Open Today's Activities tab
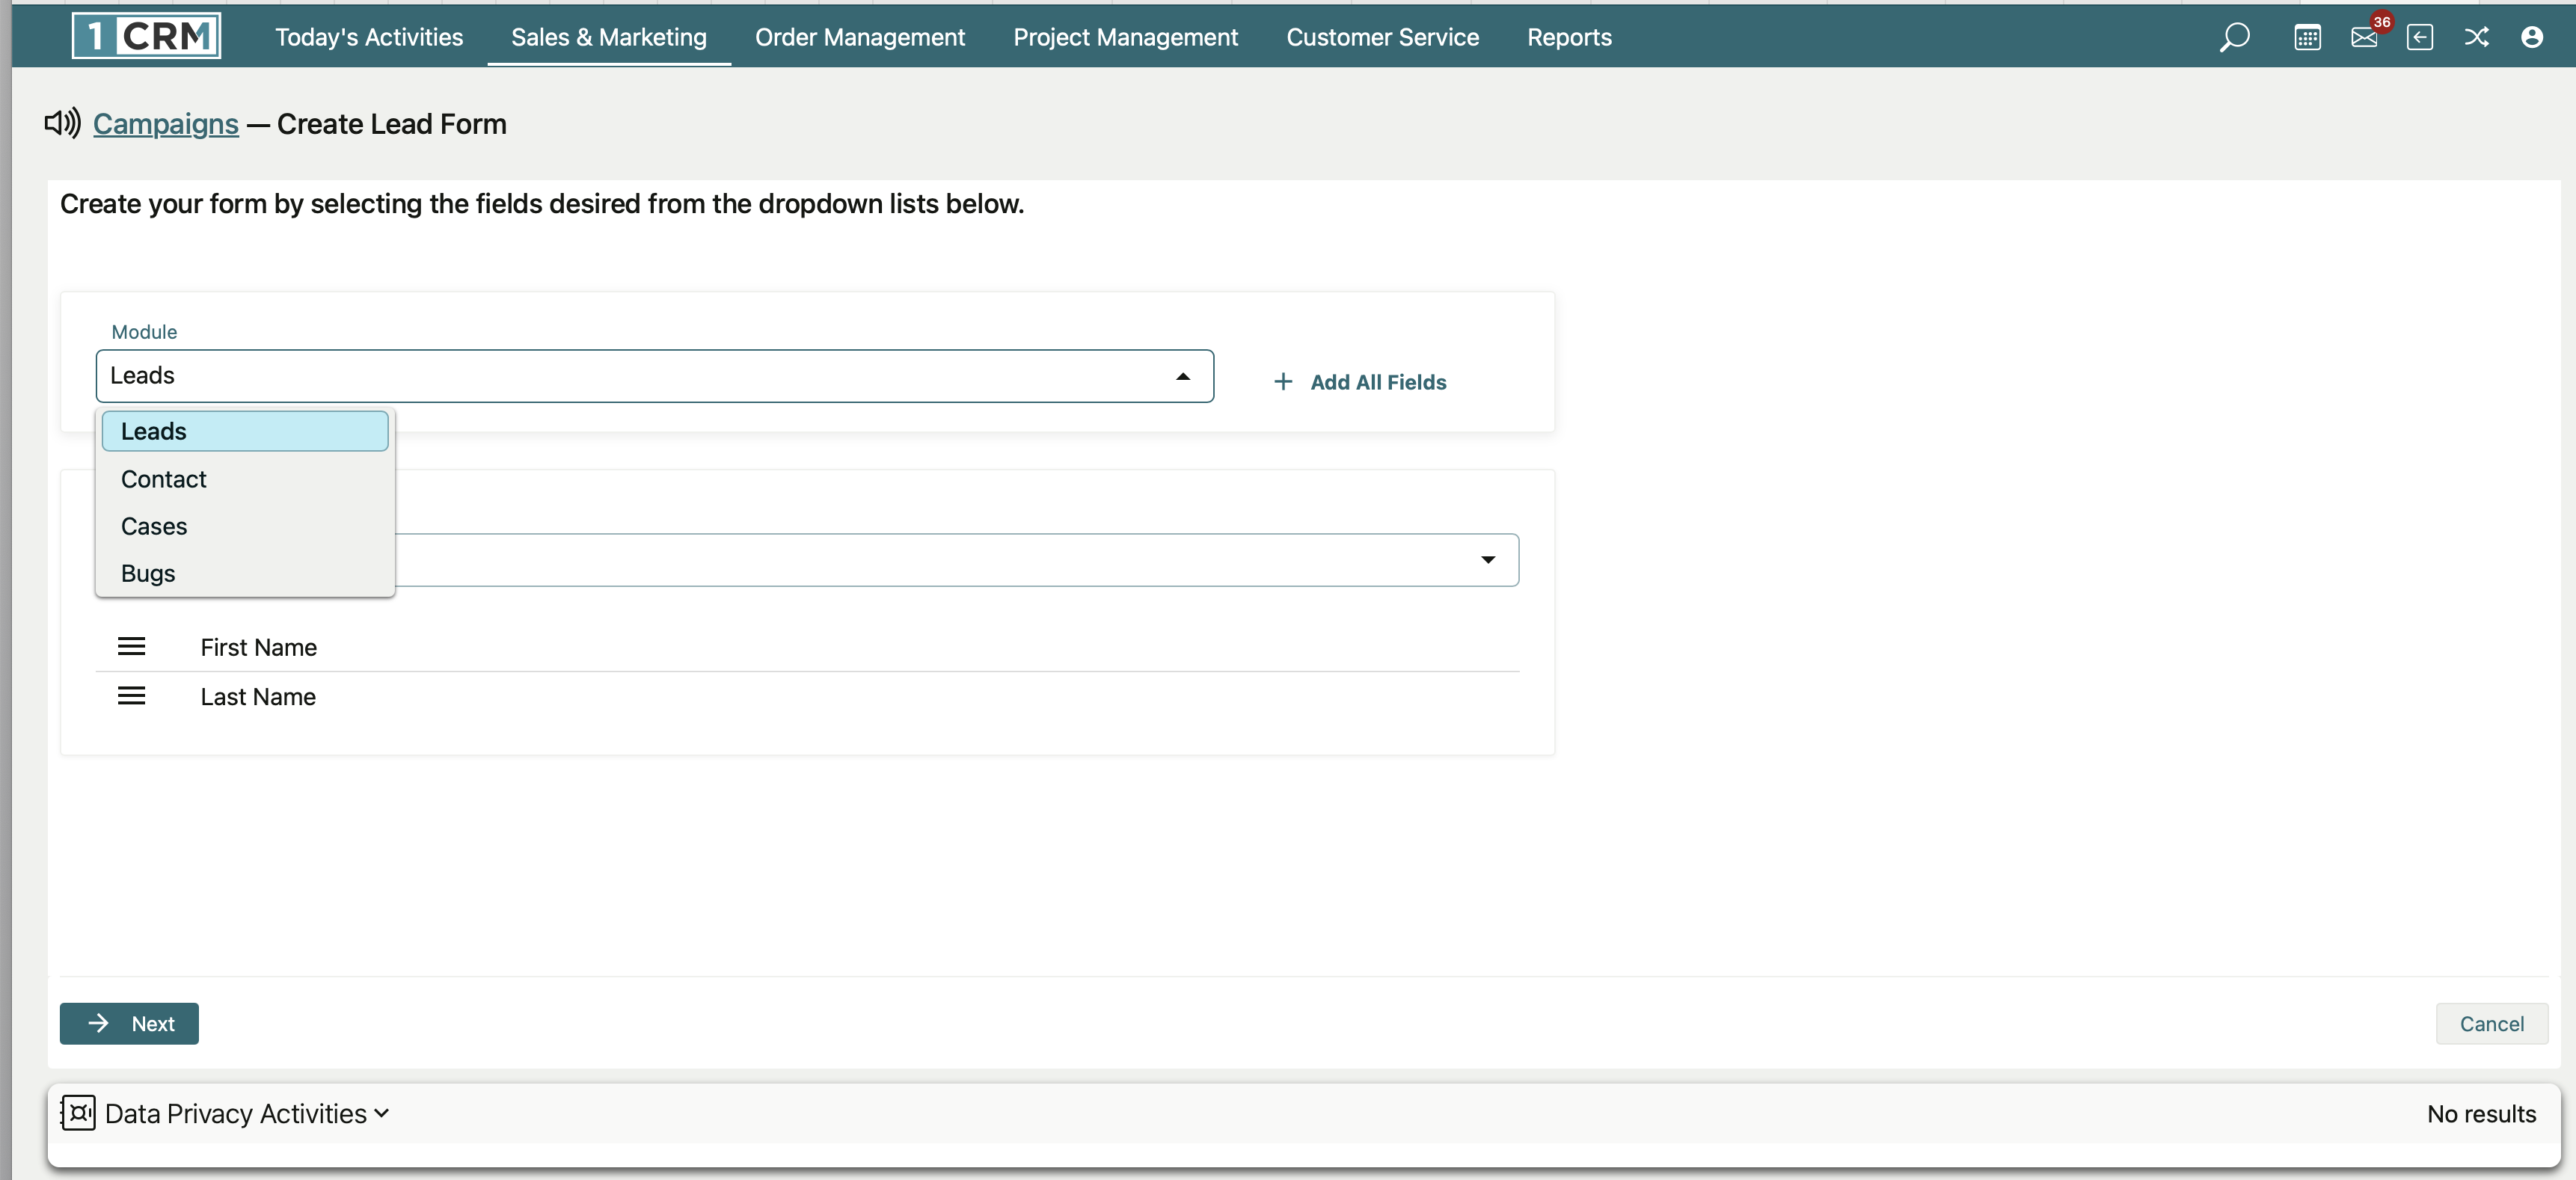 click(369, 37)
